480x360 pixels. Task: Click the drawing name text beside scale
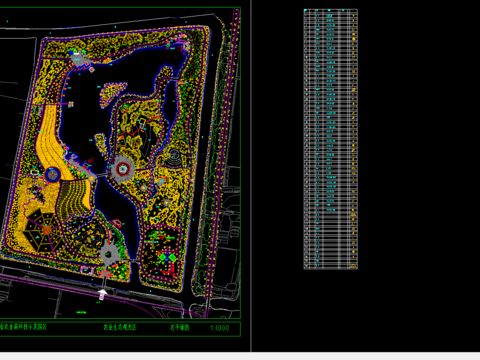tap(180, 328)
